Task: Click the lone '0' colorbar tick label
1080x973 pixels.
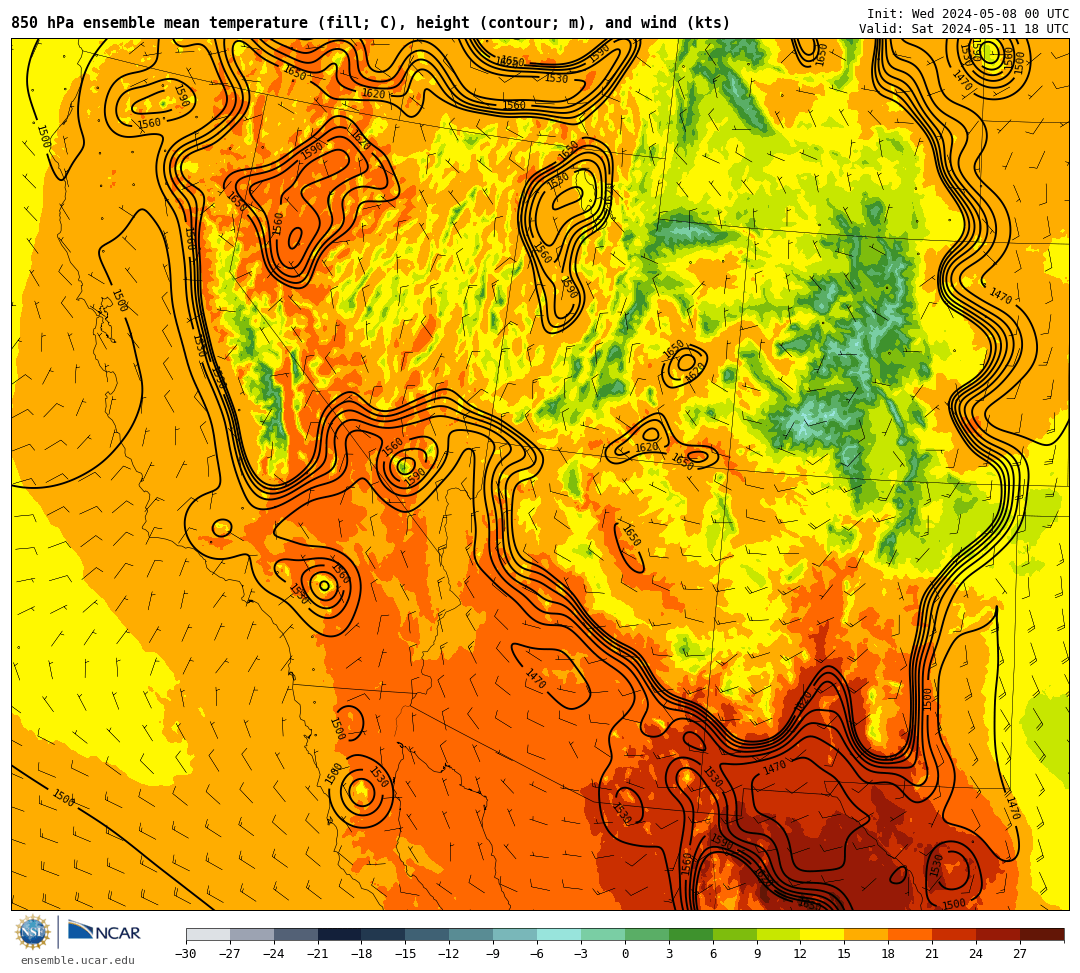Action: click(x=625, y=954)
